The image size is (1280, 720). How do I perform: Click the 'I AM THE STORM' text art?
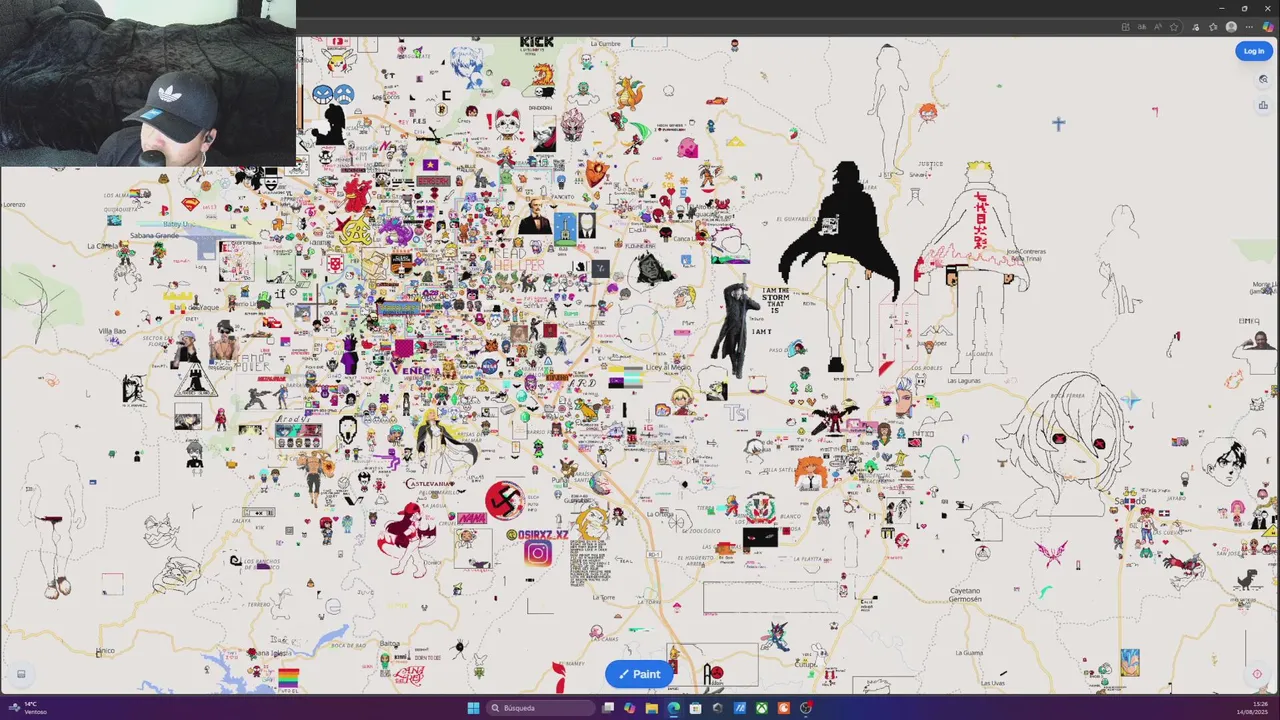(x=775, y=301)
